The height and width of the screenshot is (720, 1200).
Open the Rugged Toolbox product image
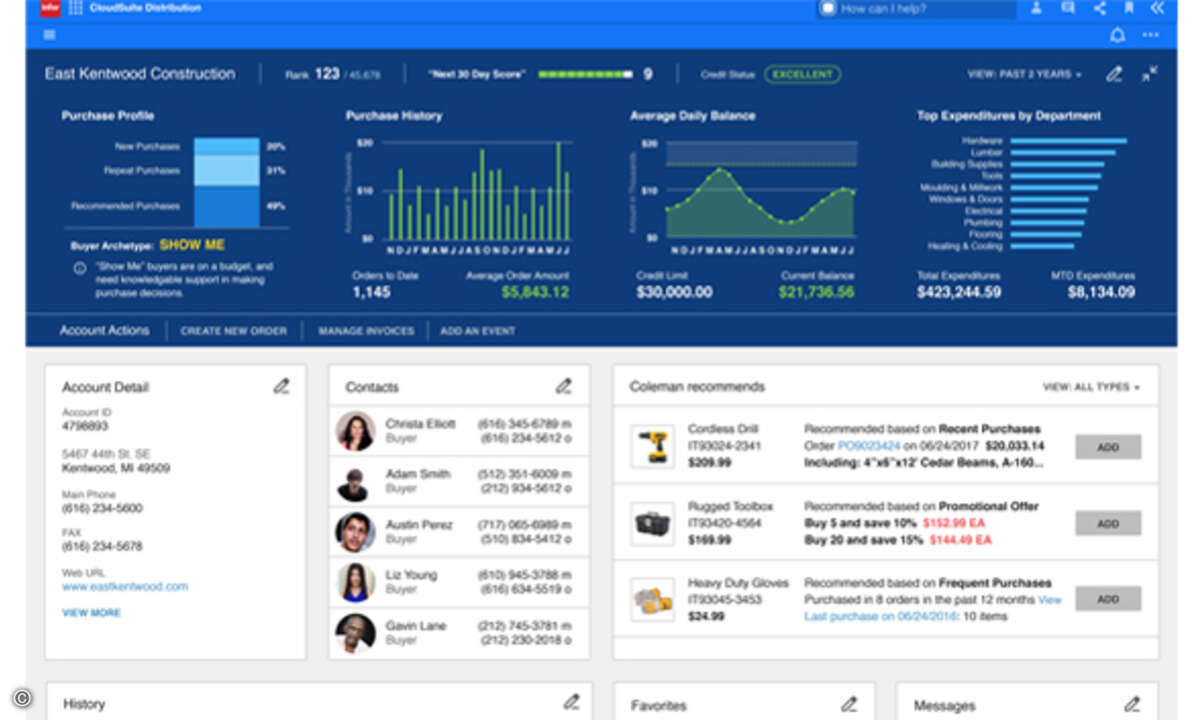(x=653, y=523)
